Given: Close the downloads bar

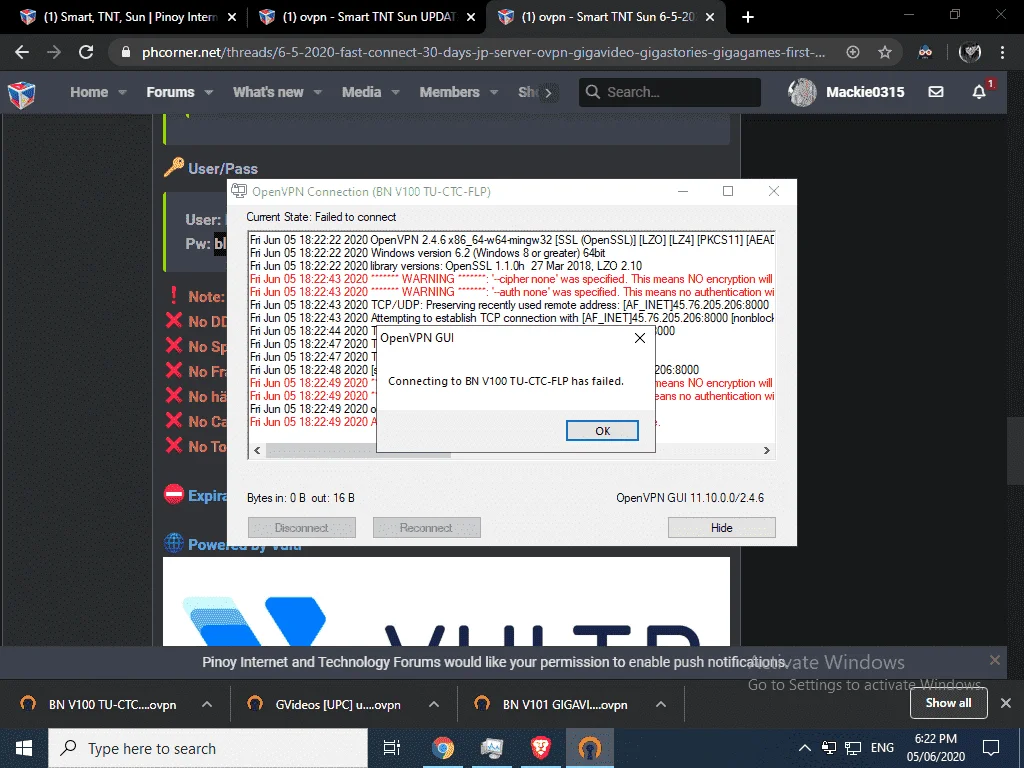Looking at the screenshot, I should coord(1006,703).
